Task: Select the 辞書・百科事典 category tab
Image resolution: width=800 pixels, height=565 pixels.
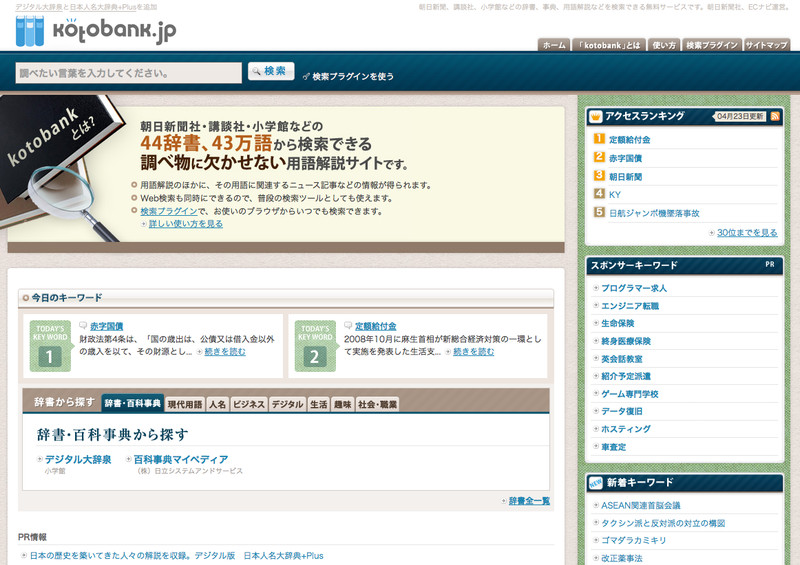Action: coord(133,404)
